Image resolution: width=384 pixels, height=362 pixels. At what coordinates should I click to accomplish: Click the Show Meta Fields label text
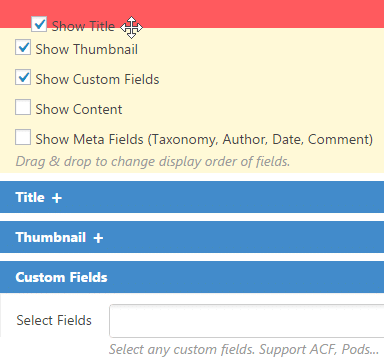[204, 139]
